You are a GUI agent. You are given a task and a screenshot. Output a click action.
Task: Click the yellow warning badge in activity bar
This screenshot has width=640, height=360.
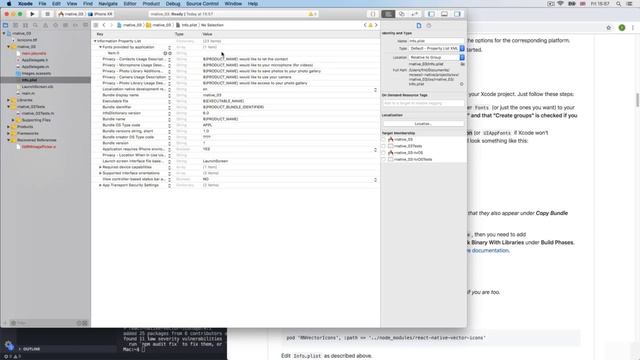(x=312, y=14)
